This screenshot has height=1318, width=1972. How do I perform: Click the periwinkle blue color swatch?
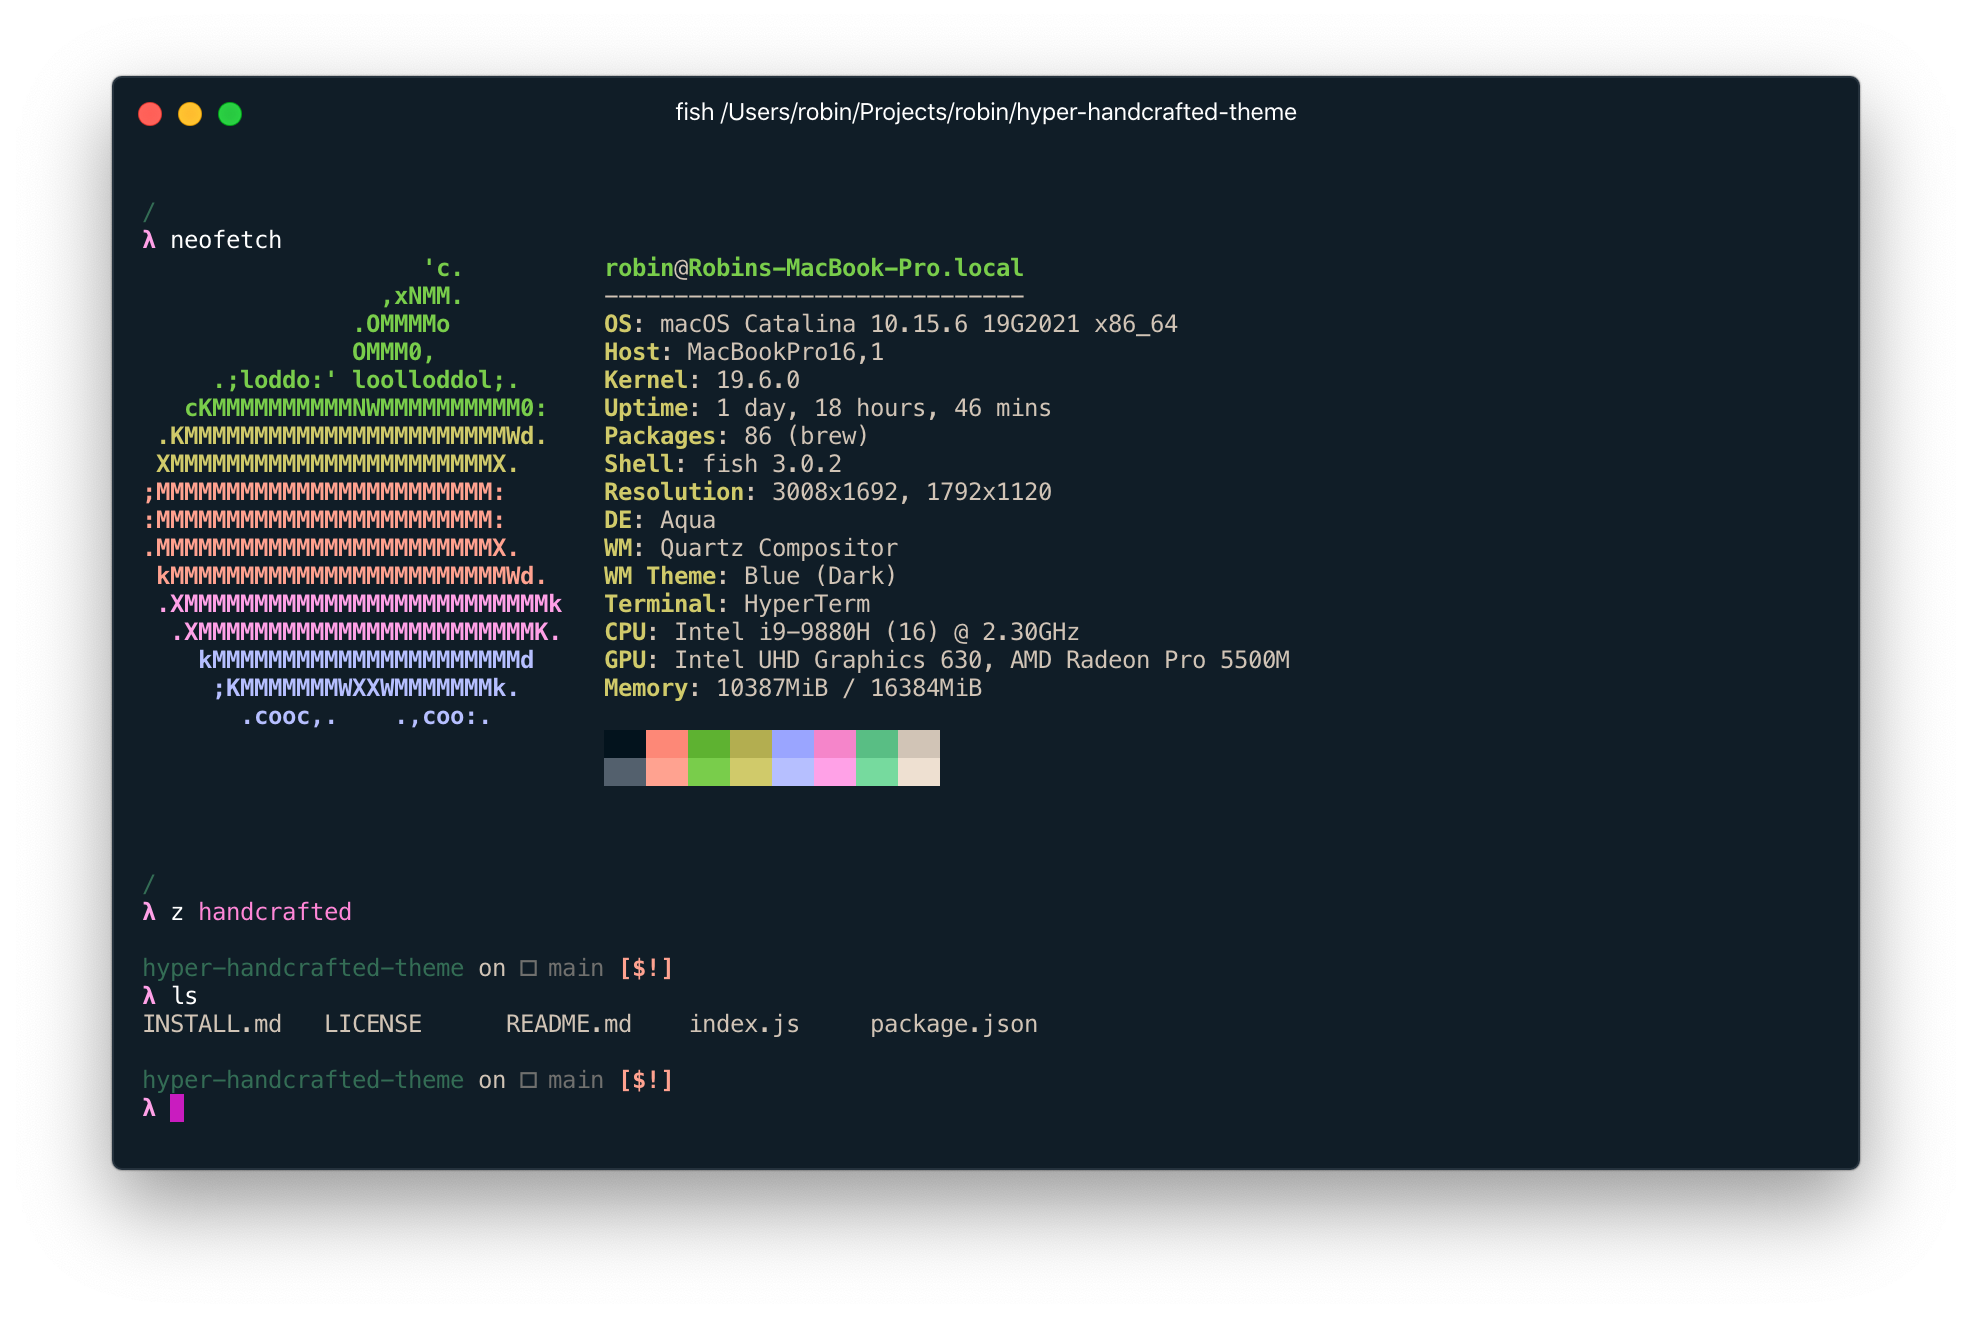[792, 744]
